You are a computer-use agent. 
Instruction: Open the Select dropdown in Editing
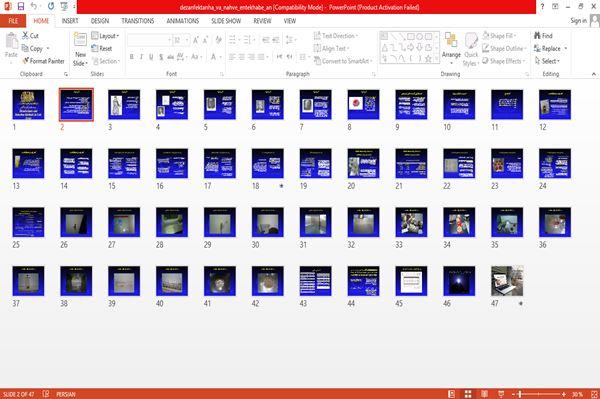click(x=547, y=61)
